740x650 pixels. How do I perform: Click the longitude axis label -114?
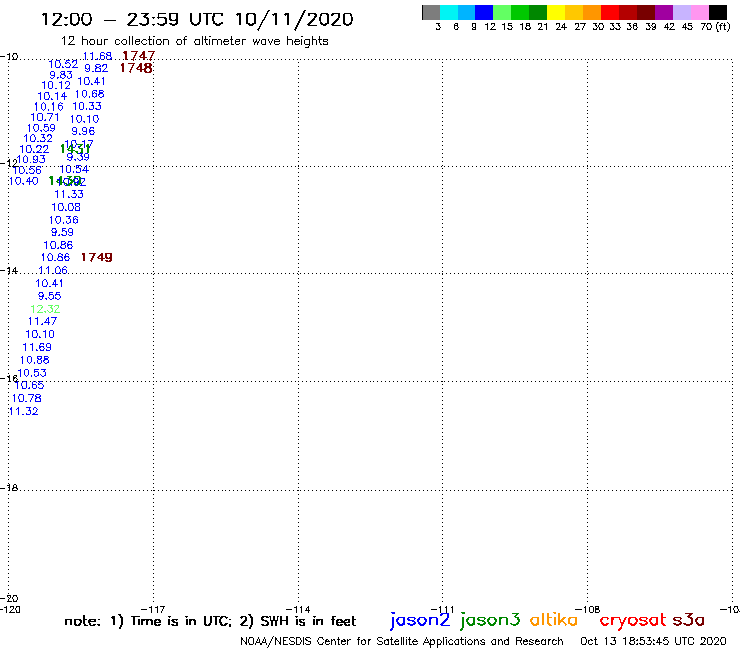coord(298,609)
